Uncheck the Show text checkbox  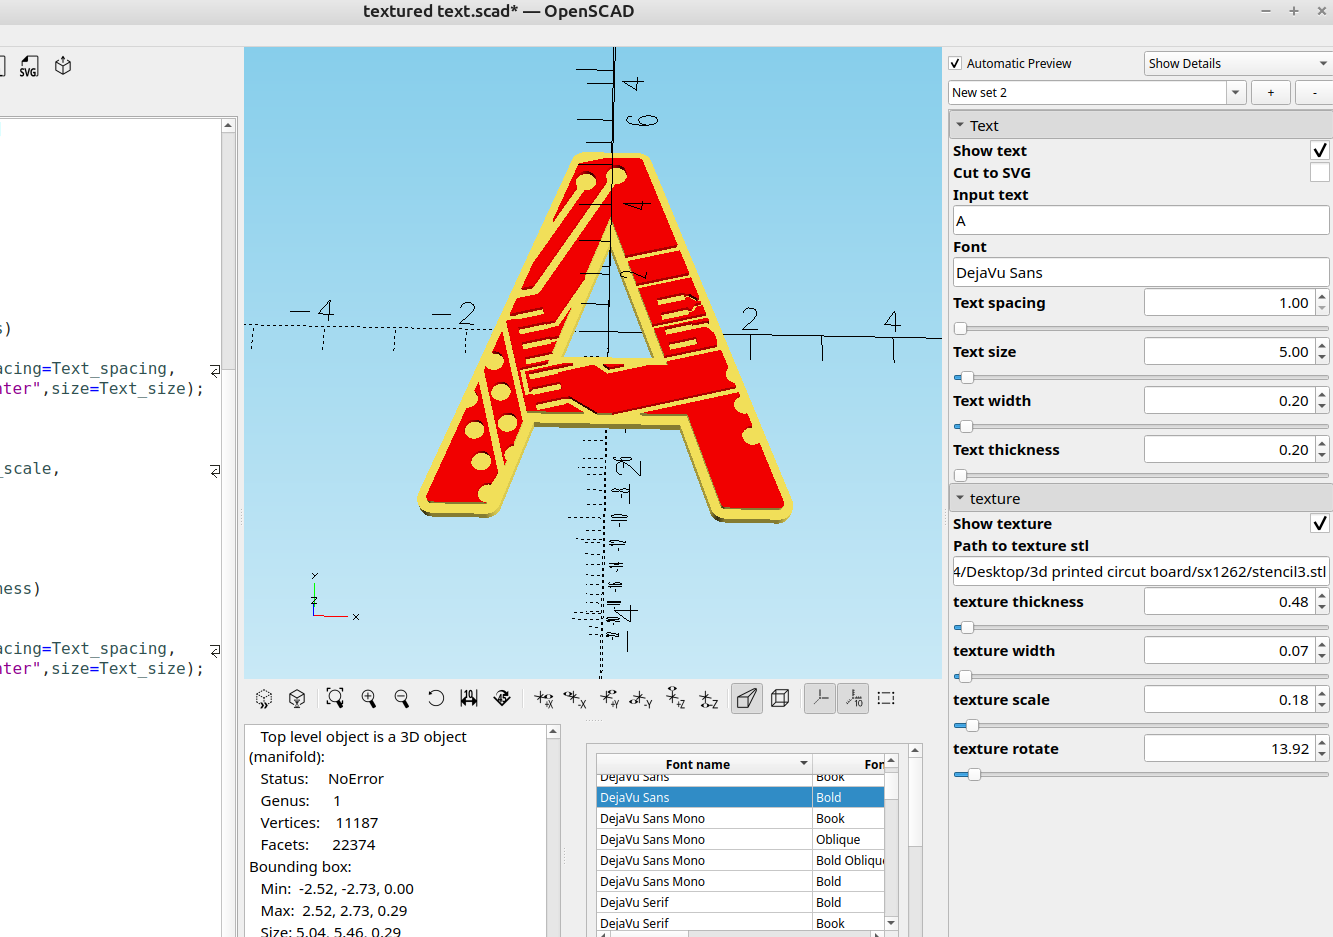click(1319, 150)
